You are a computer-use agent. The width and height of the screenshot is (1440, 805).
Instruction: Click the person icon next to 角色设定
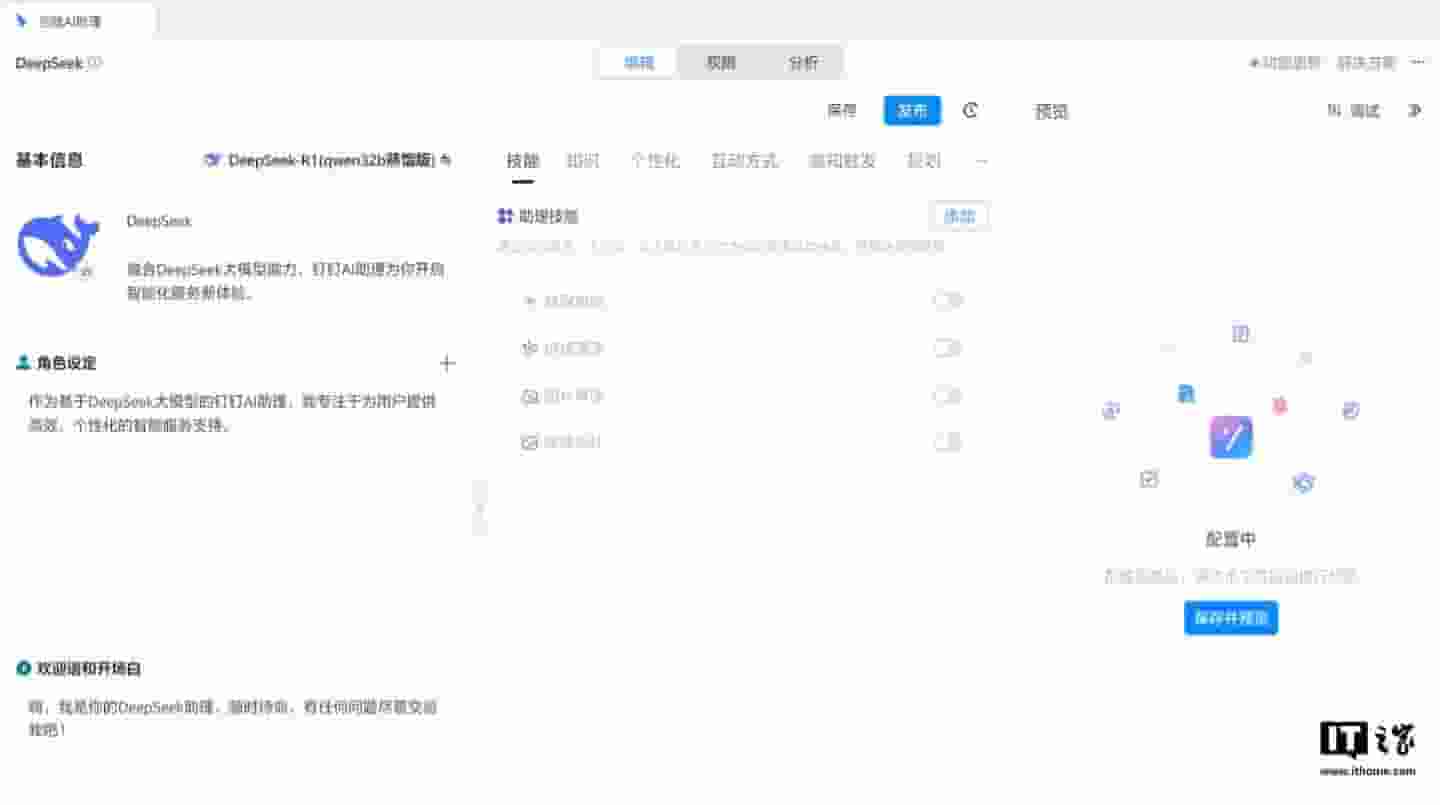22,363
